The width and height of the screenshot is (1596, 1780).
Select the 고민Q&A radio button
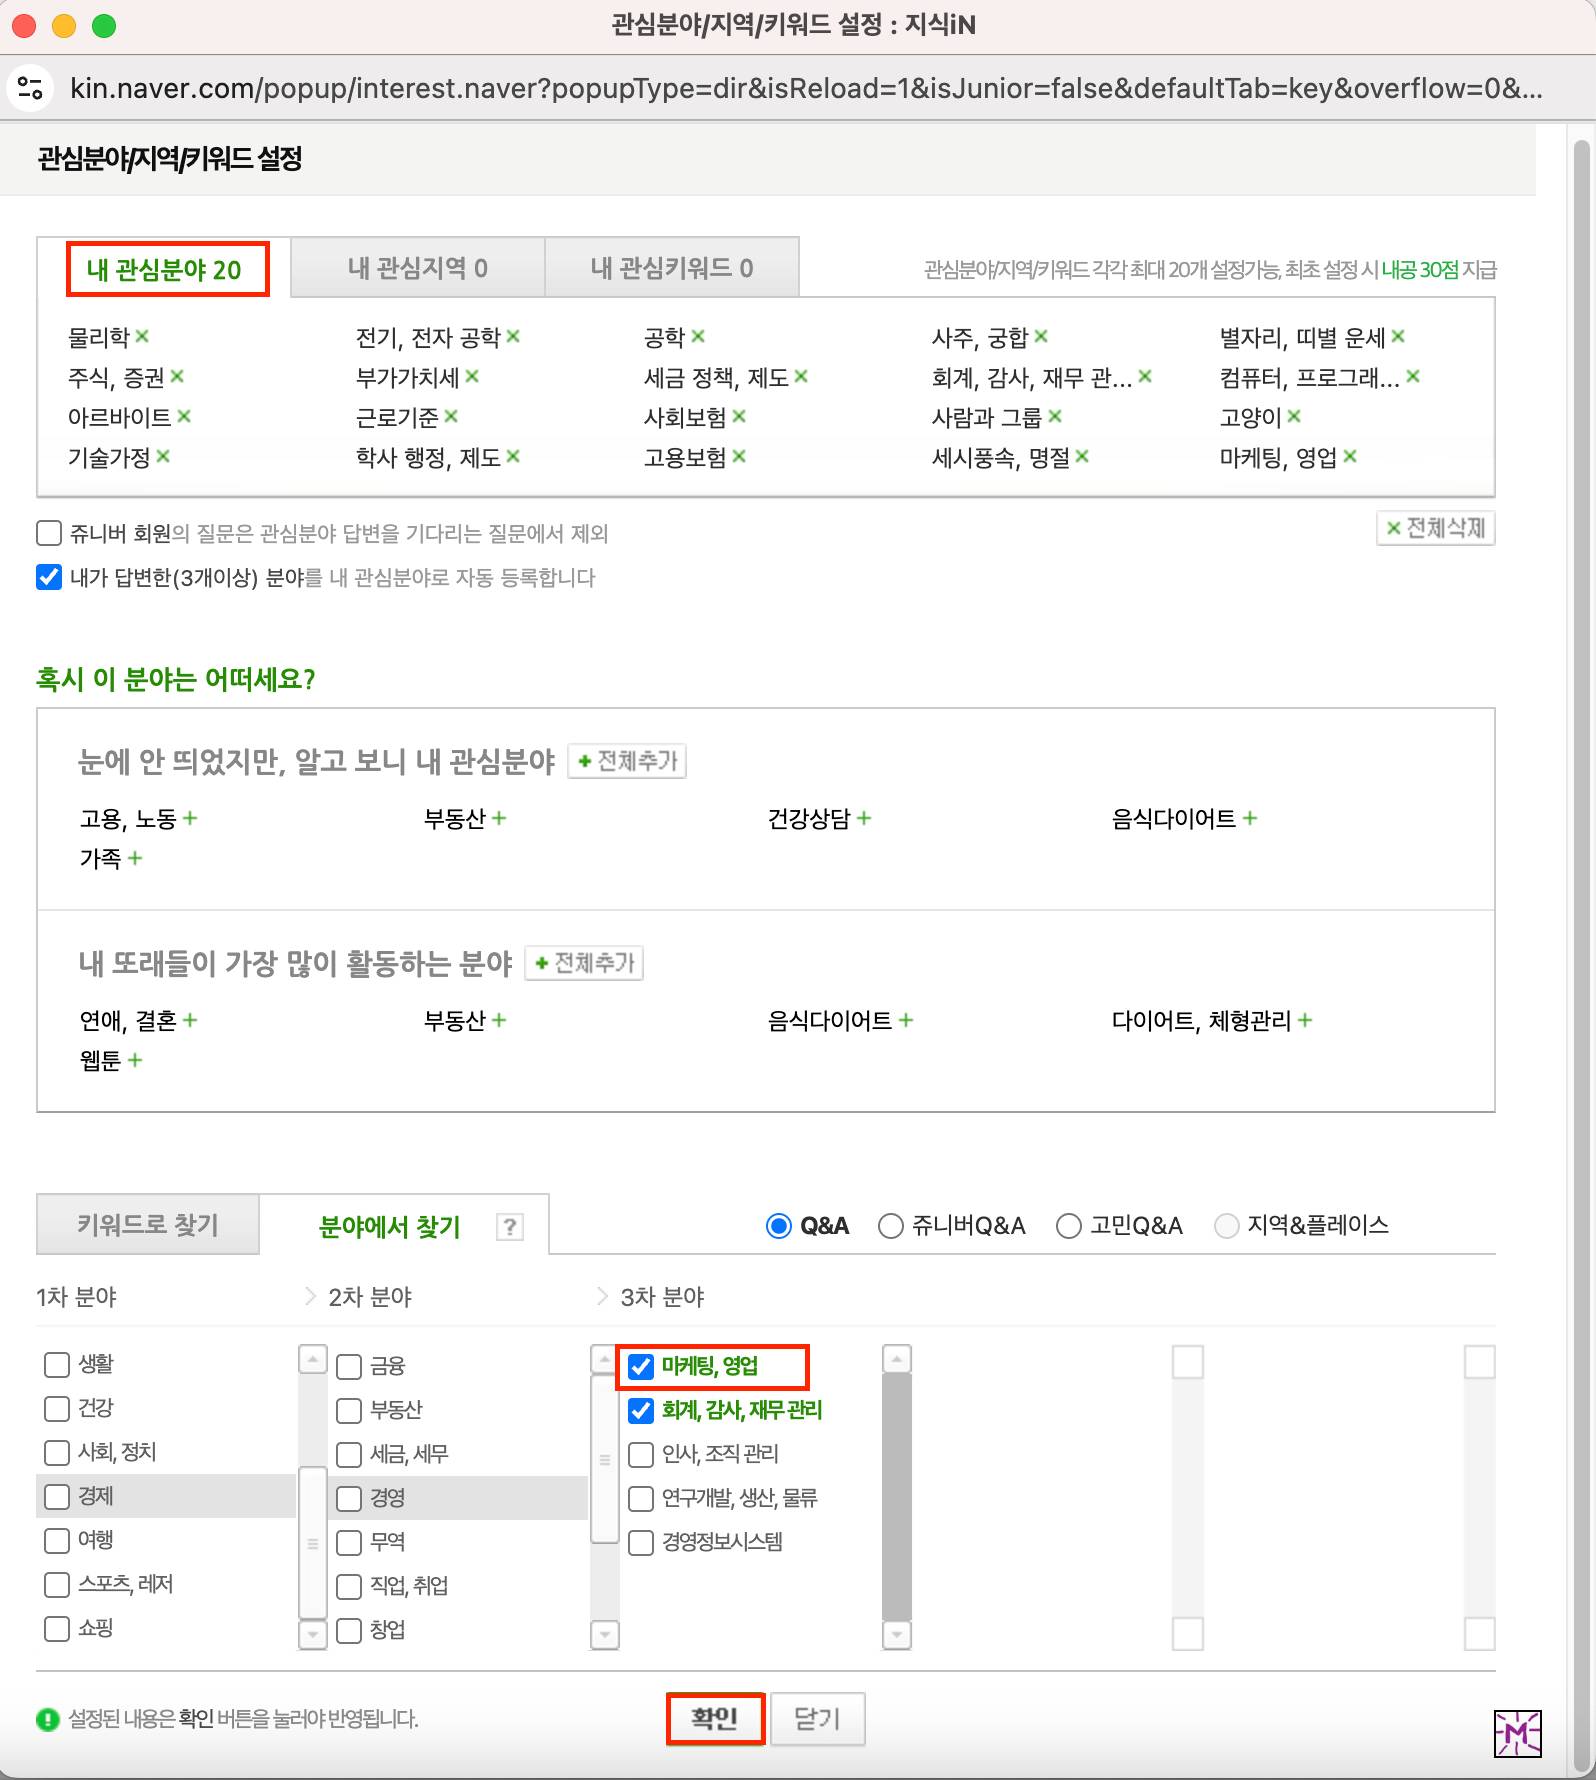tap(1069, 1226)
